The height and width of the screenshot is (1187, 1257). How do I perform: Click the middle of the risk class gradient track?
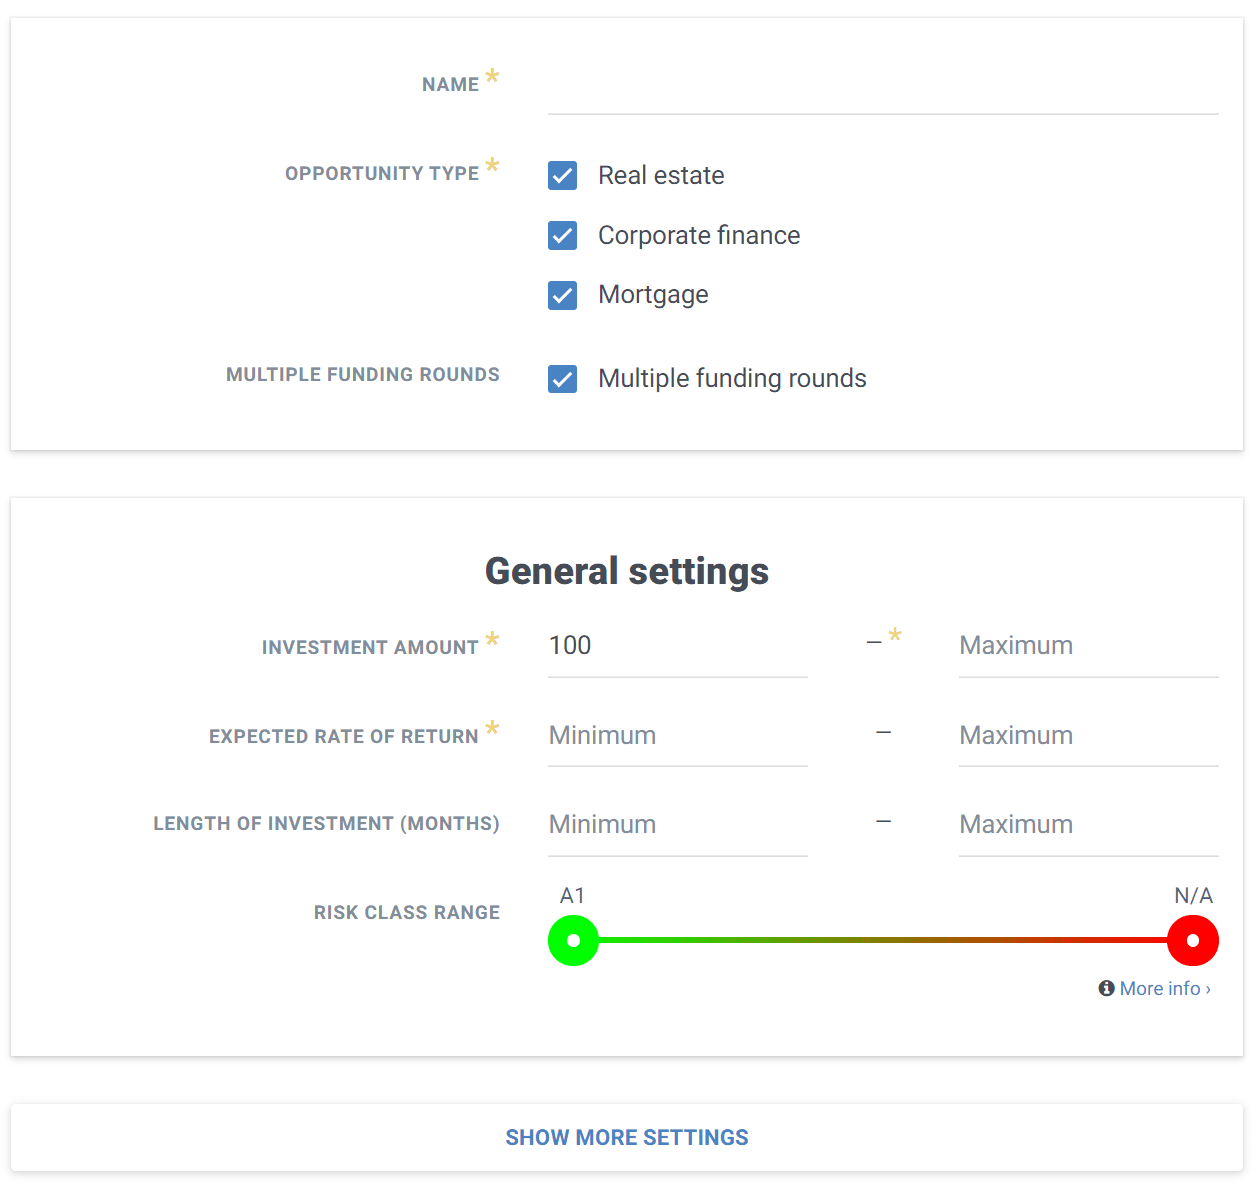[x=883, y=940]
